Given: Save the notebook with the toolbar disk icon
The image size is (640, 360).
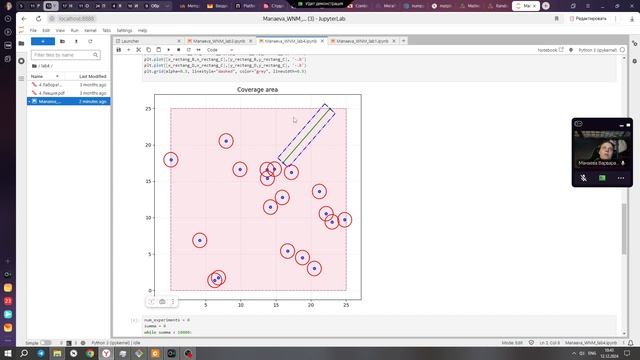Looking at the screenshot, I should [119, 50].
